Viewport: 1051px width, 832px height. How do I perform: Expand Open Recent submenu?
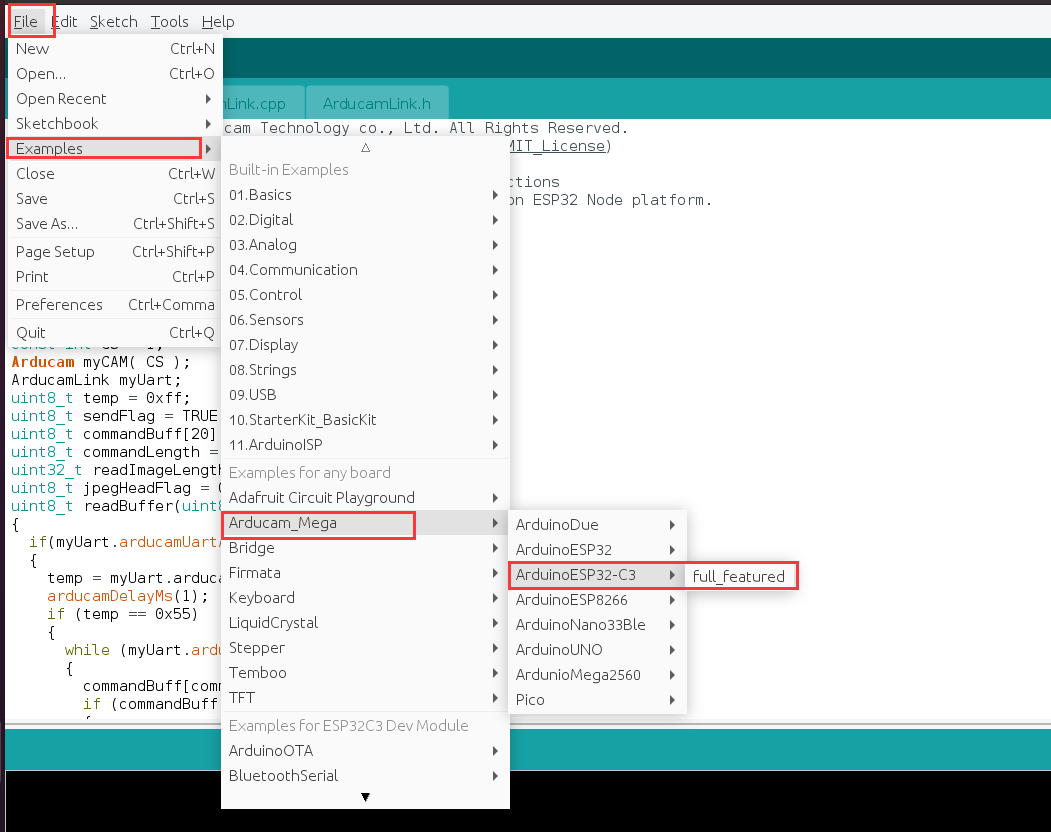[115, 99]
